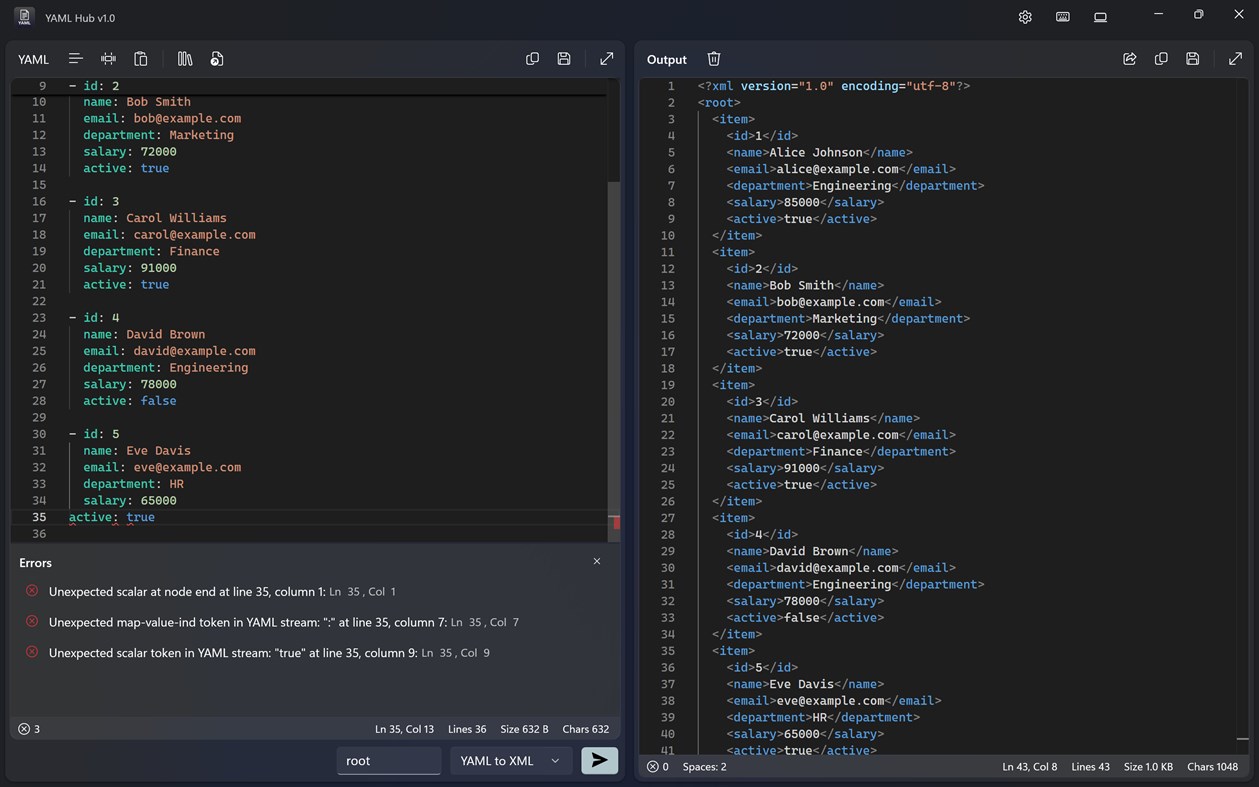The height and width of the screenshot is (787, 1259).
Task: Go to error 'Unexpected scalar at node end'
Action: point(222,591)
